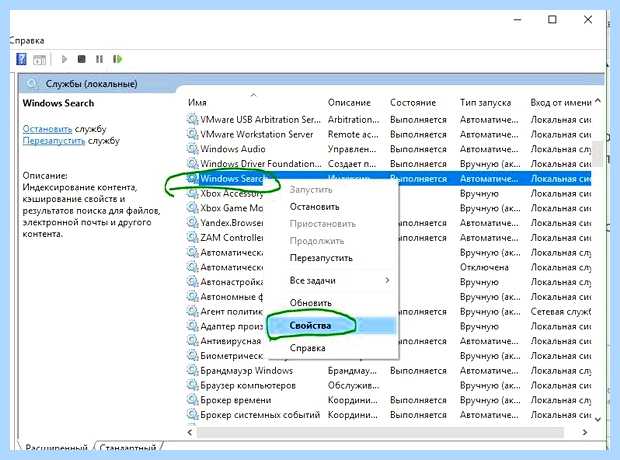Switch to the Стандартный tab

[x=128, y=447]
